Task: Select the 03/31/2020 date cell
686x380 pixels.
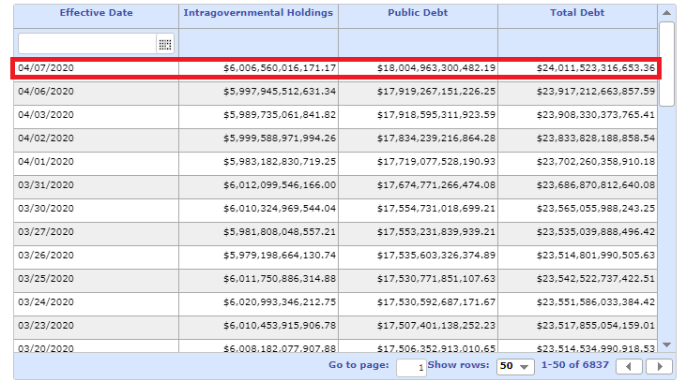Action: pyautogui.click(x=46, y=185)
